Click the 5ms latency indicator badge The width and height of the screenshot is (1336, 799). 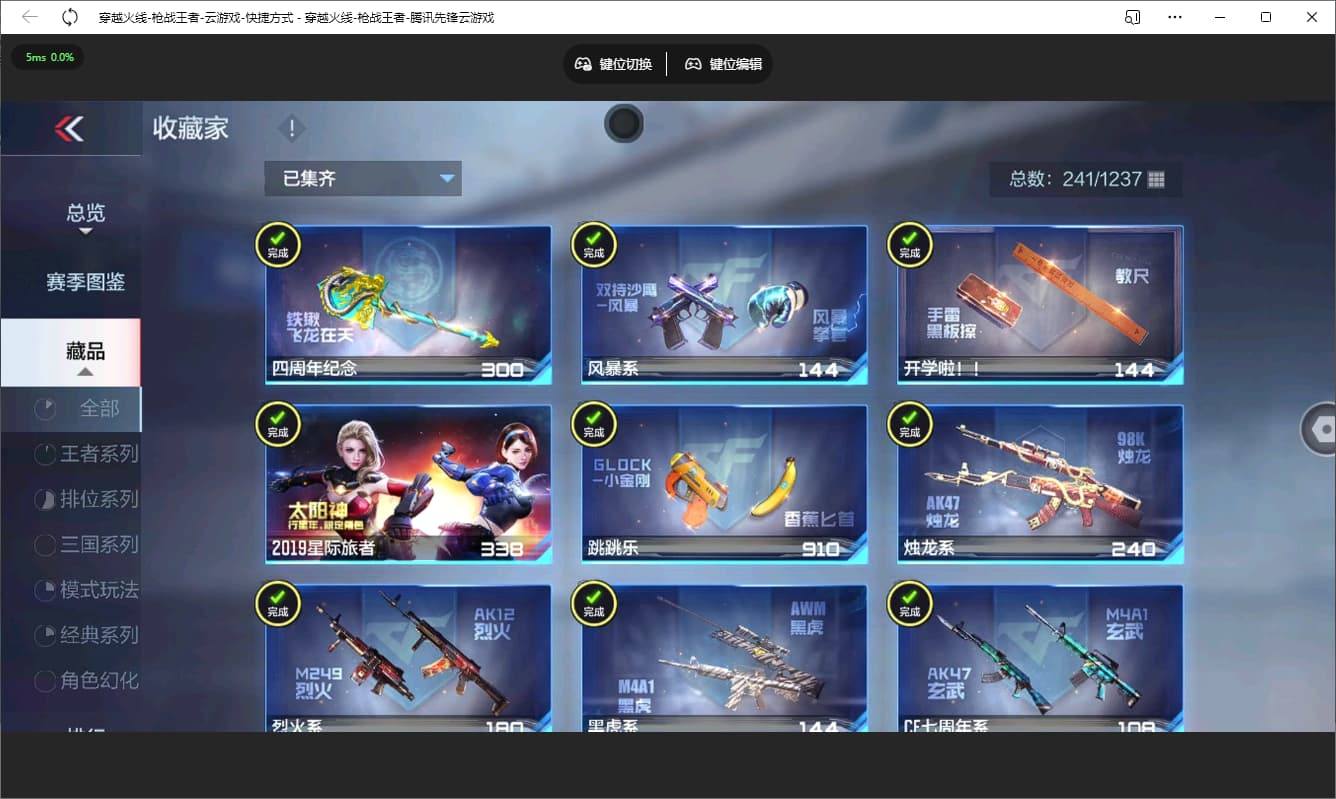coord(47,58)
